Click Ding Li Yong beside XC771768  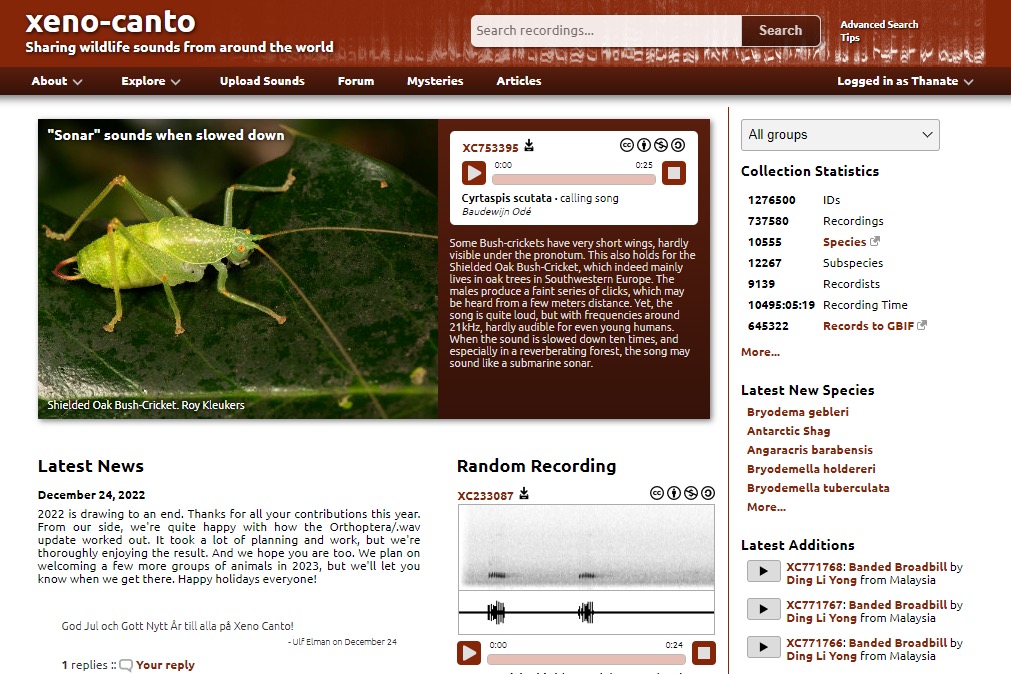[821, 580]
